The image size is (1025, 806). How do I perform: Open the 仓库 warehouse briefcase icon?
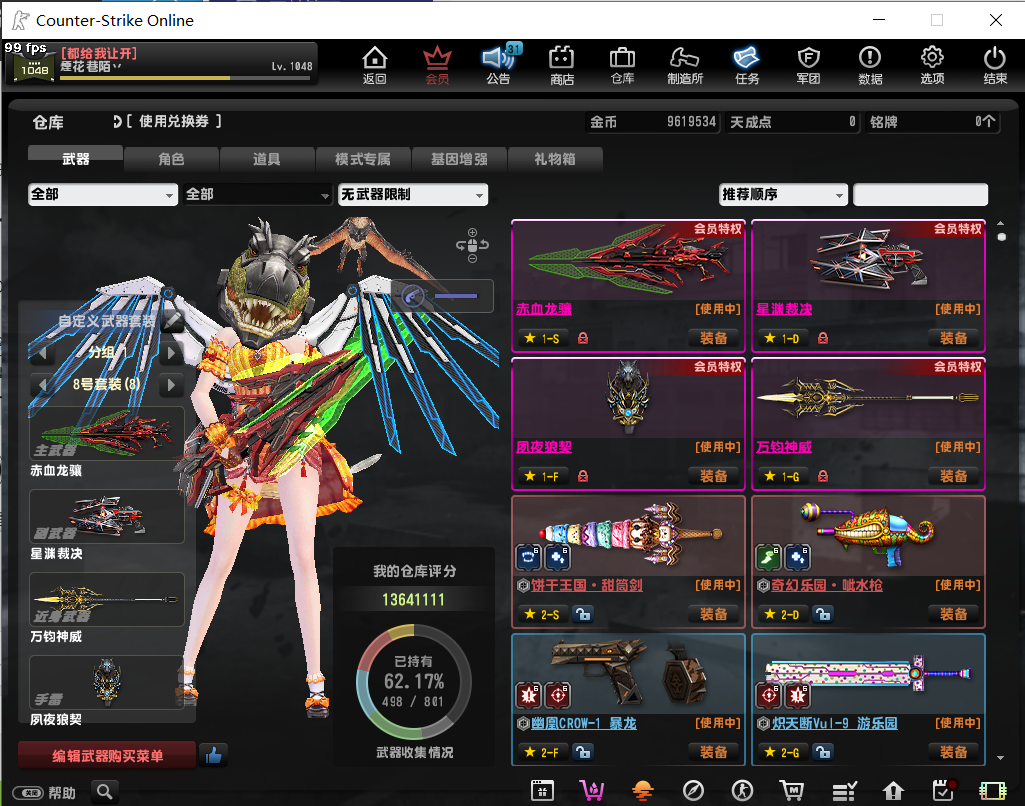622,64
